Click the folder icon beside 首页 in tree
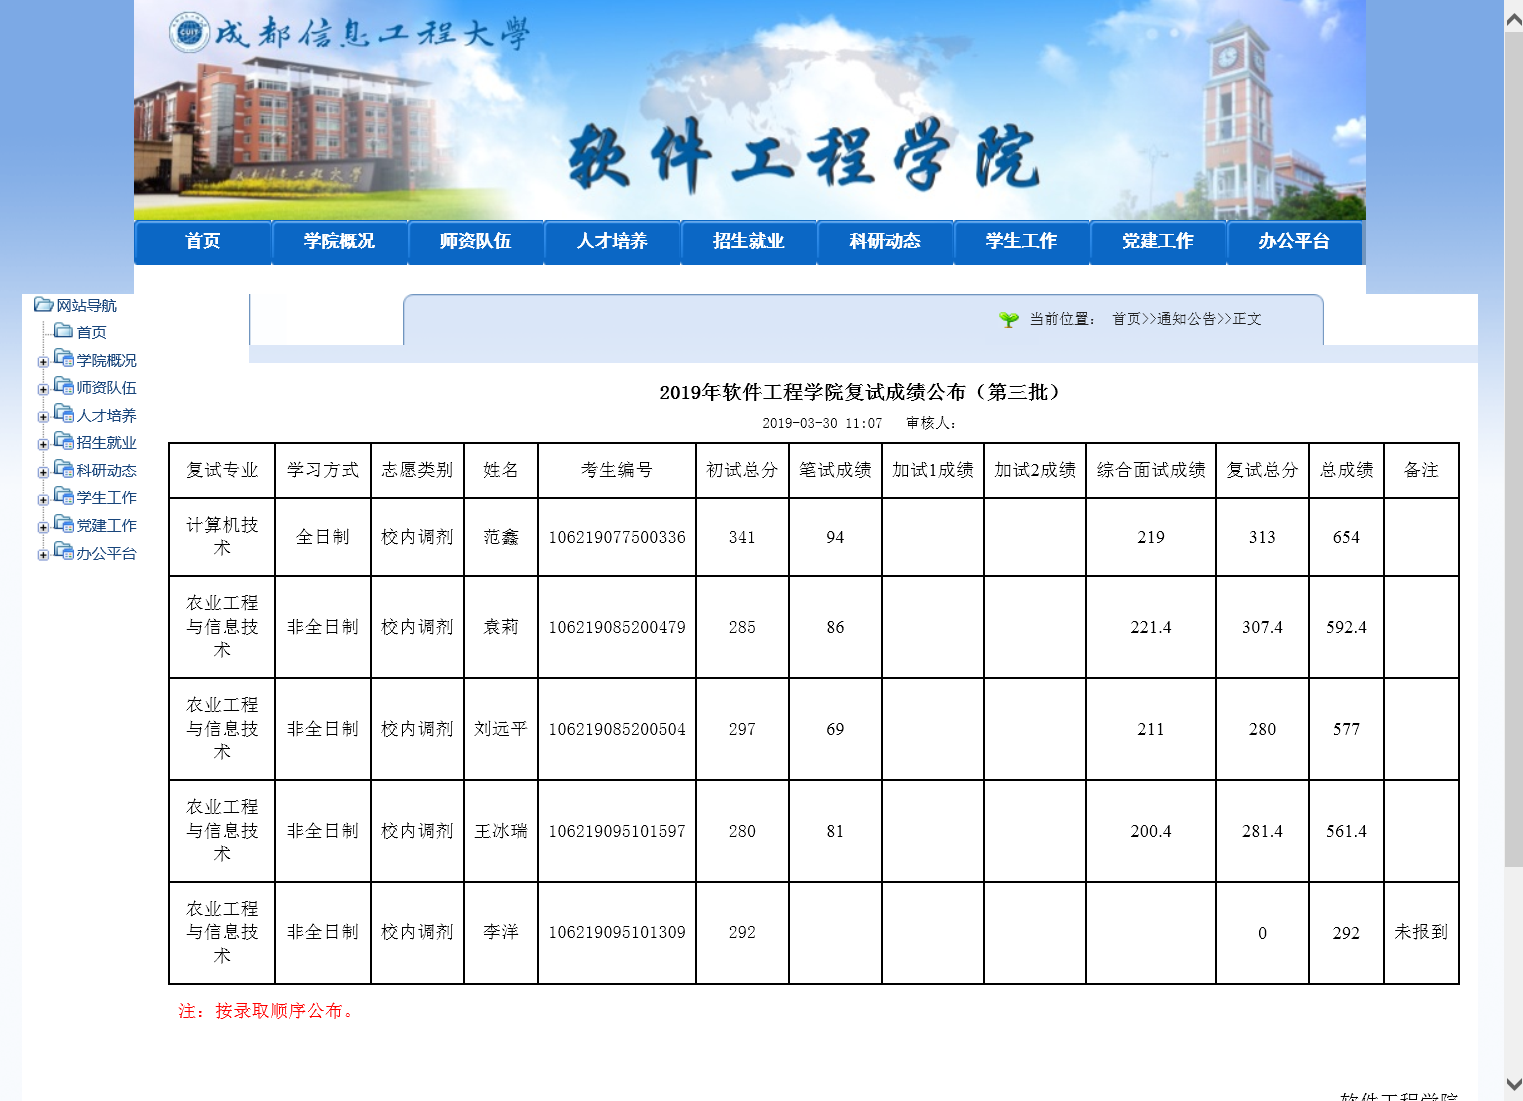Image resolution: width=1523 pixels, height=1101 pixels. click(x=63, y=331)
